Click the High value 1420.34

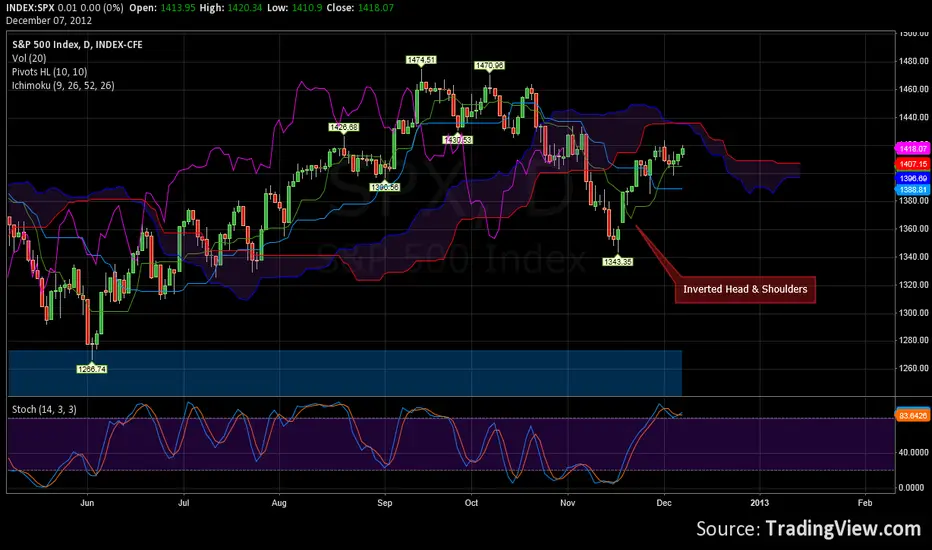click(x=245, y=8)
